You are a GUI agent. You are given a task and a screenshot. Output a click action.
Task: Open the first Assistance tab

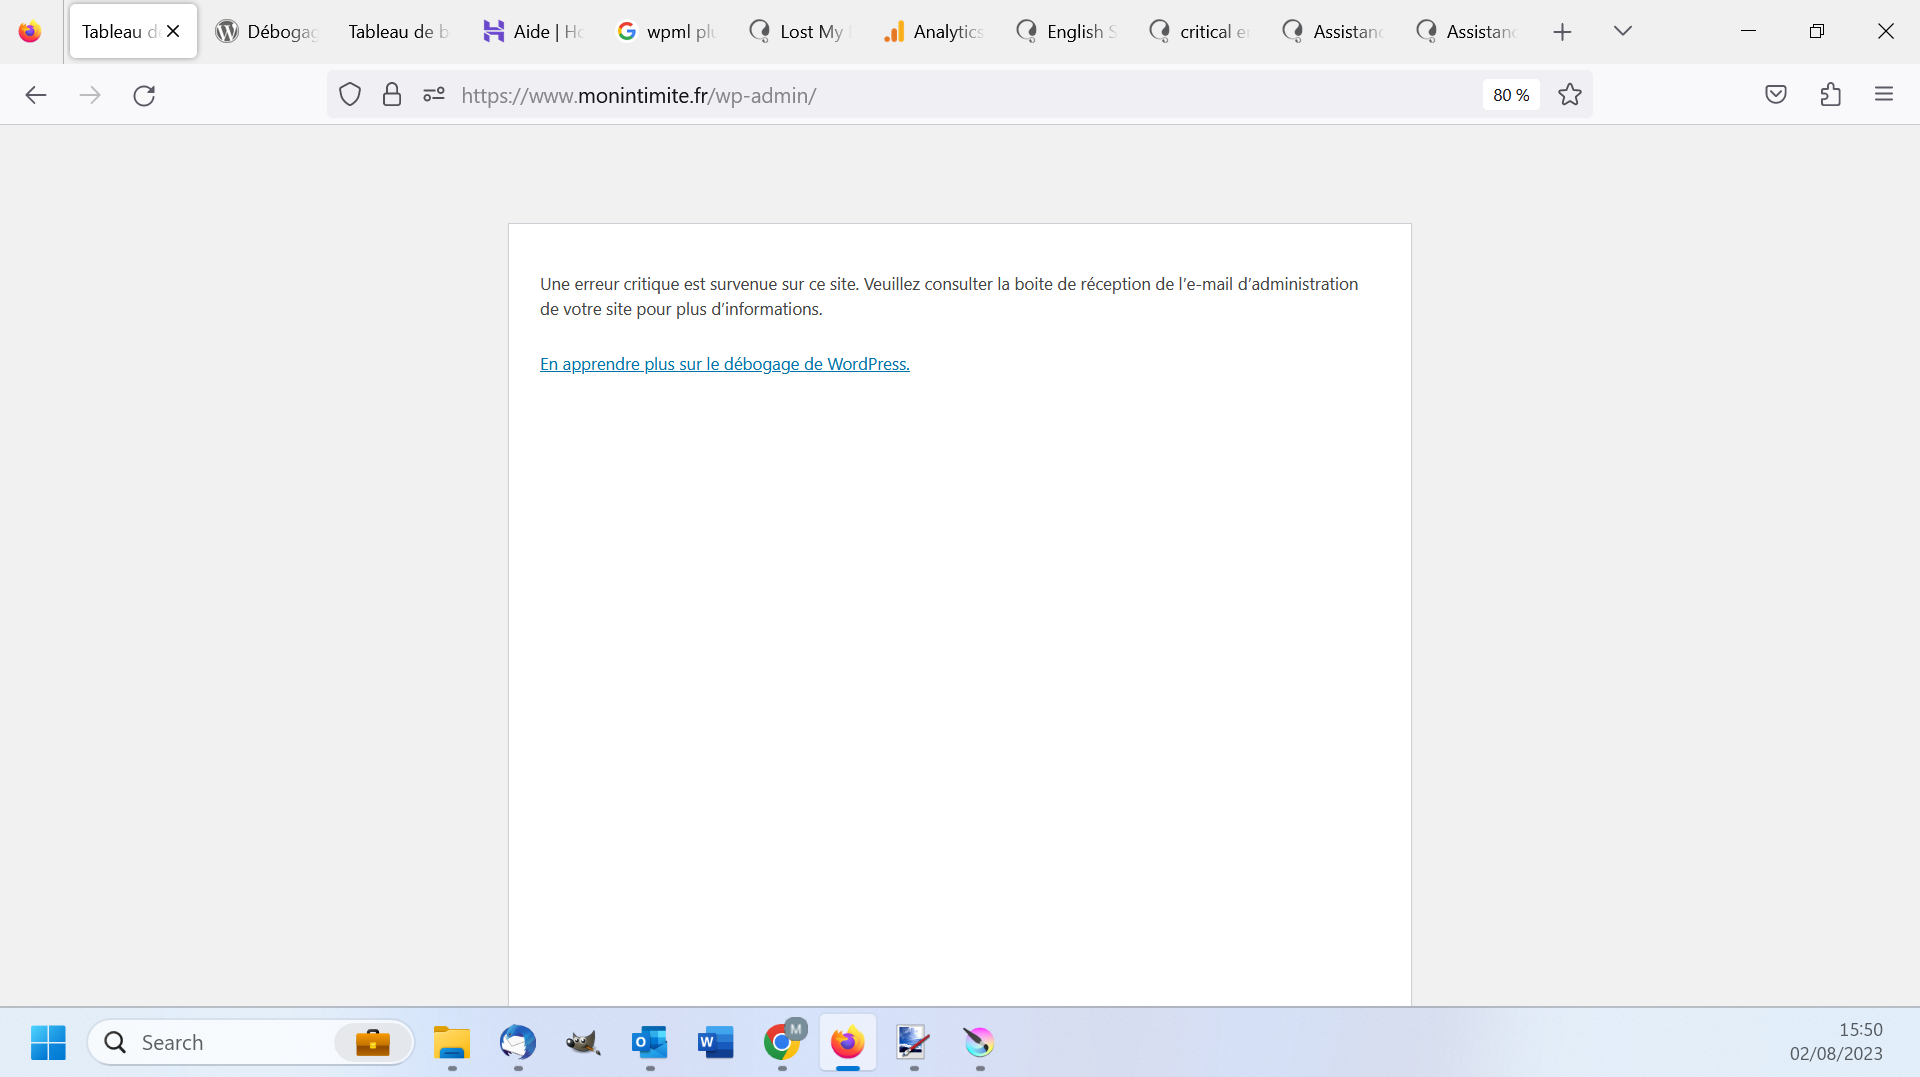click(1334, 31)
